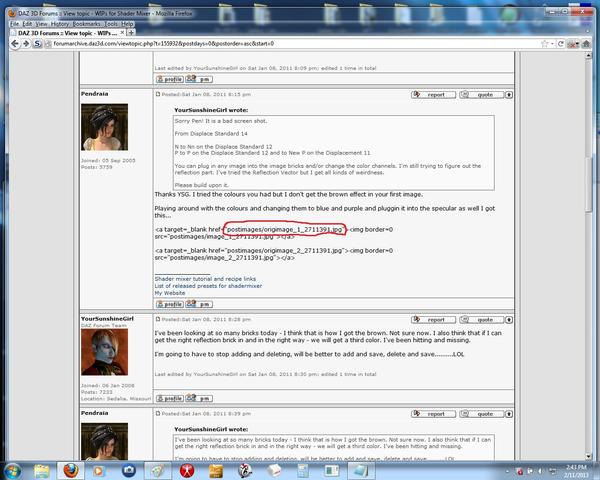This screenshot has width=600, height=480.
Task: Click Pendraia's avatar in the 8:15 pm post
Action: pyautogui.click(x=104, y=127)
